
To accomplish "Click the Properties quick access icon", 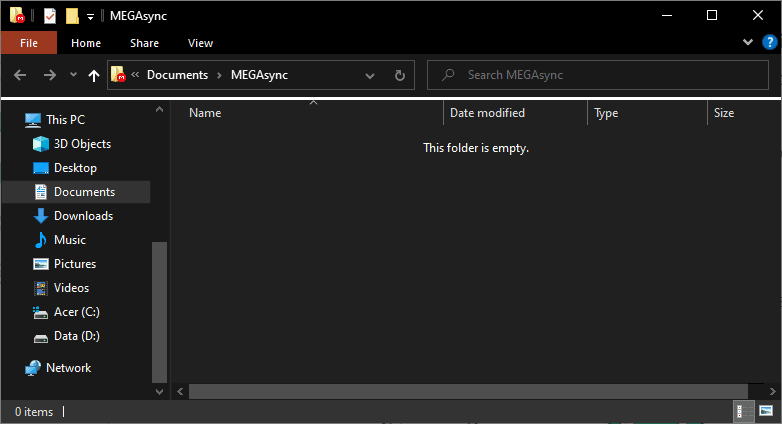I will [x=50, y=15].
